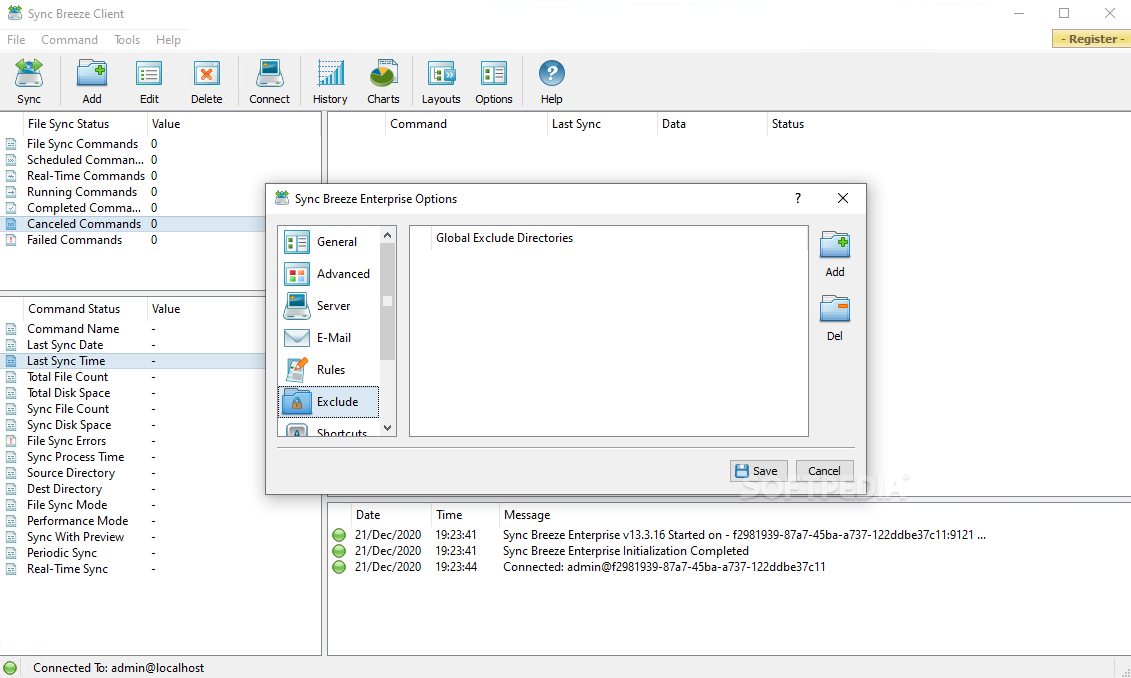The width and height of the screenshot is (1131, 678).
Task: Select the Completed Commands row
Action: 134,208
